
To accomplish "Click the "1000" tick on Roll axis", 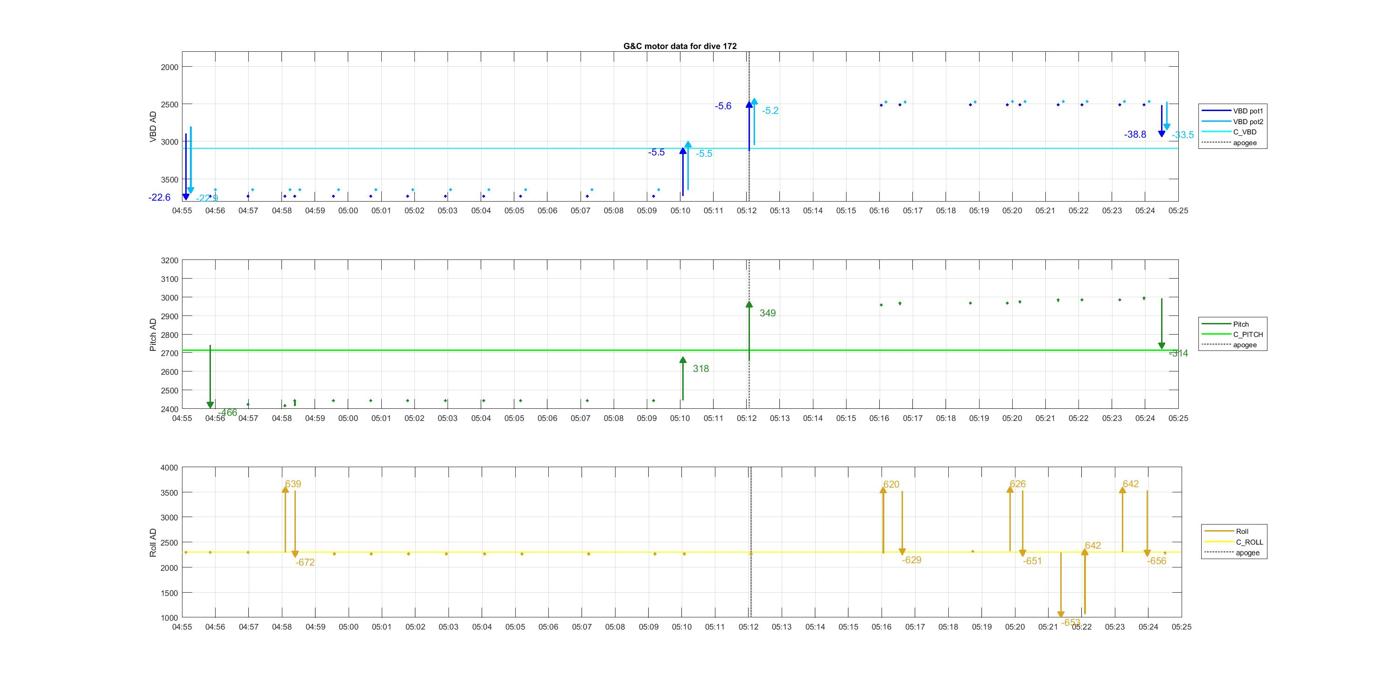I will tap(169, 617).
